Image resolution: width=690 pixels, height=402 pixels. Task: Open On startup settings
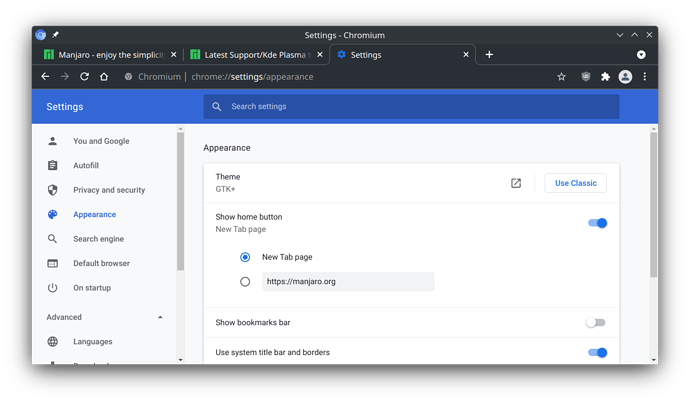click(x=92, y=288)
